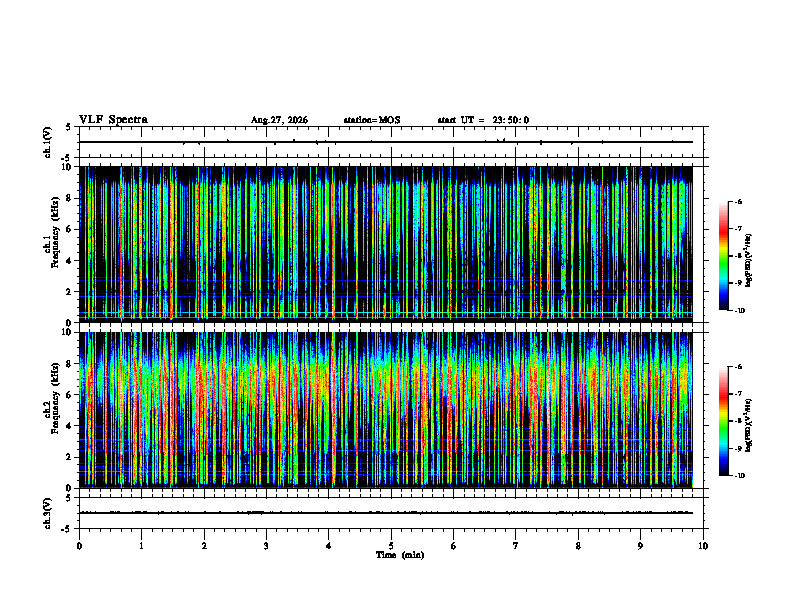
Task: Click the ch.2 spectrogram color scale bar
Action: (x=723, y=421)
